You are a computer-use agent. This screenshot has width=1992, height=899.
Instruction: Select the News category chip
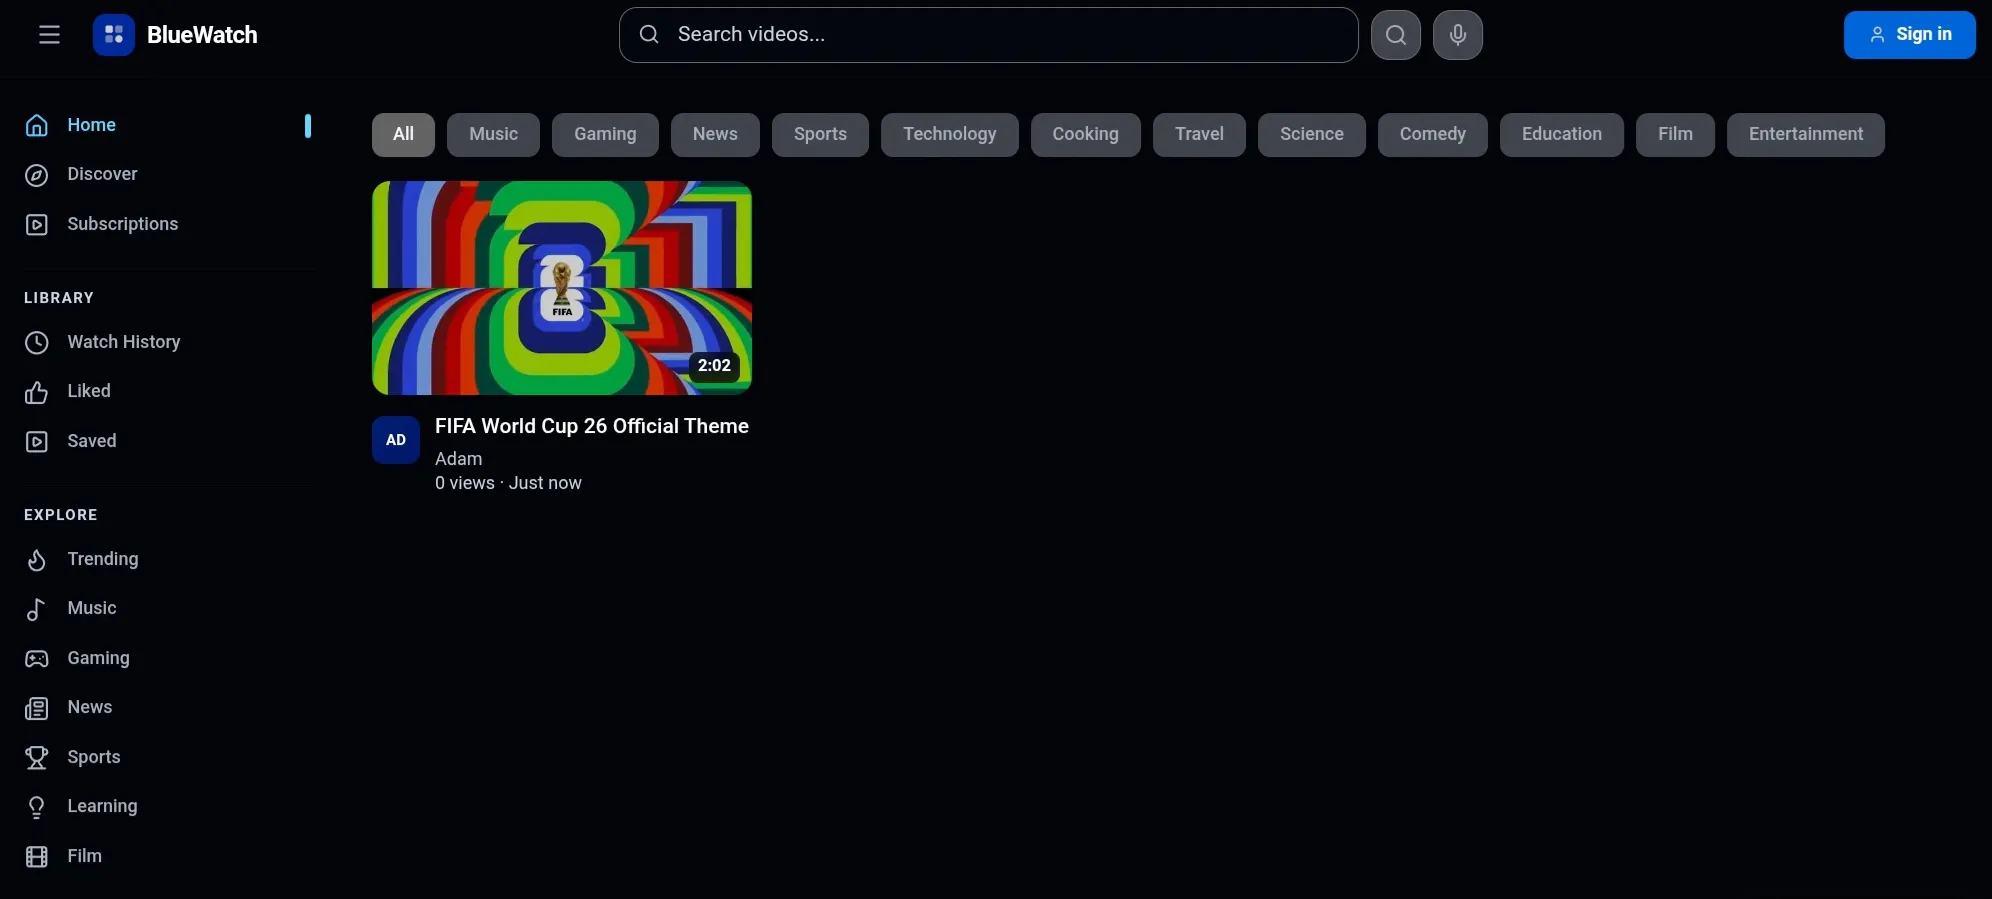click(715, 135)
